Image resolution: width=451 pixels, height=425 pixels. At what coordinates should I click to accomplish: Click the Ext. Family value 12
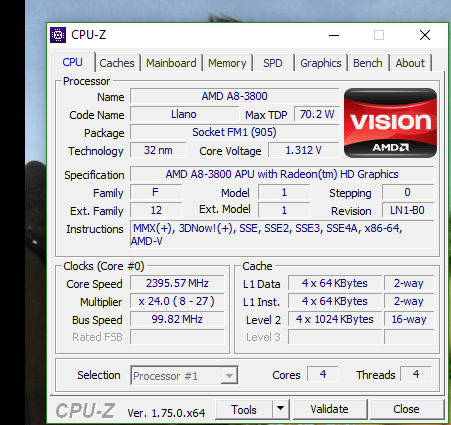tap(156, 210)
